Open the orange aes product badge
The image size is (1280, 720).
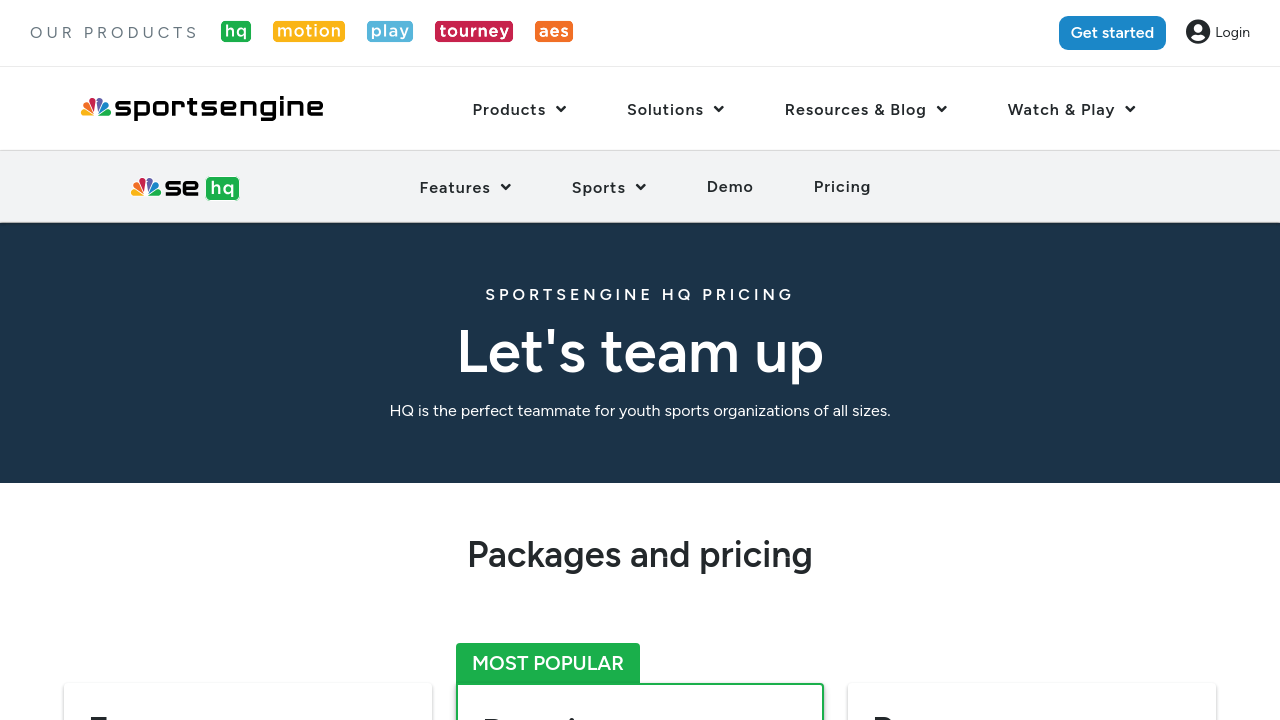[554, 32]
